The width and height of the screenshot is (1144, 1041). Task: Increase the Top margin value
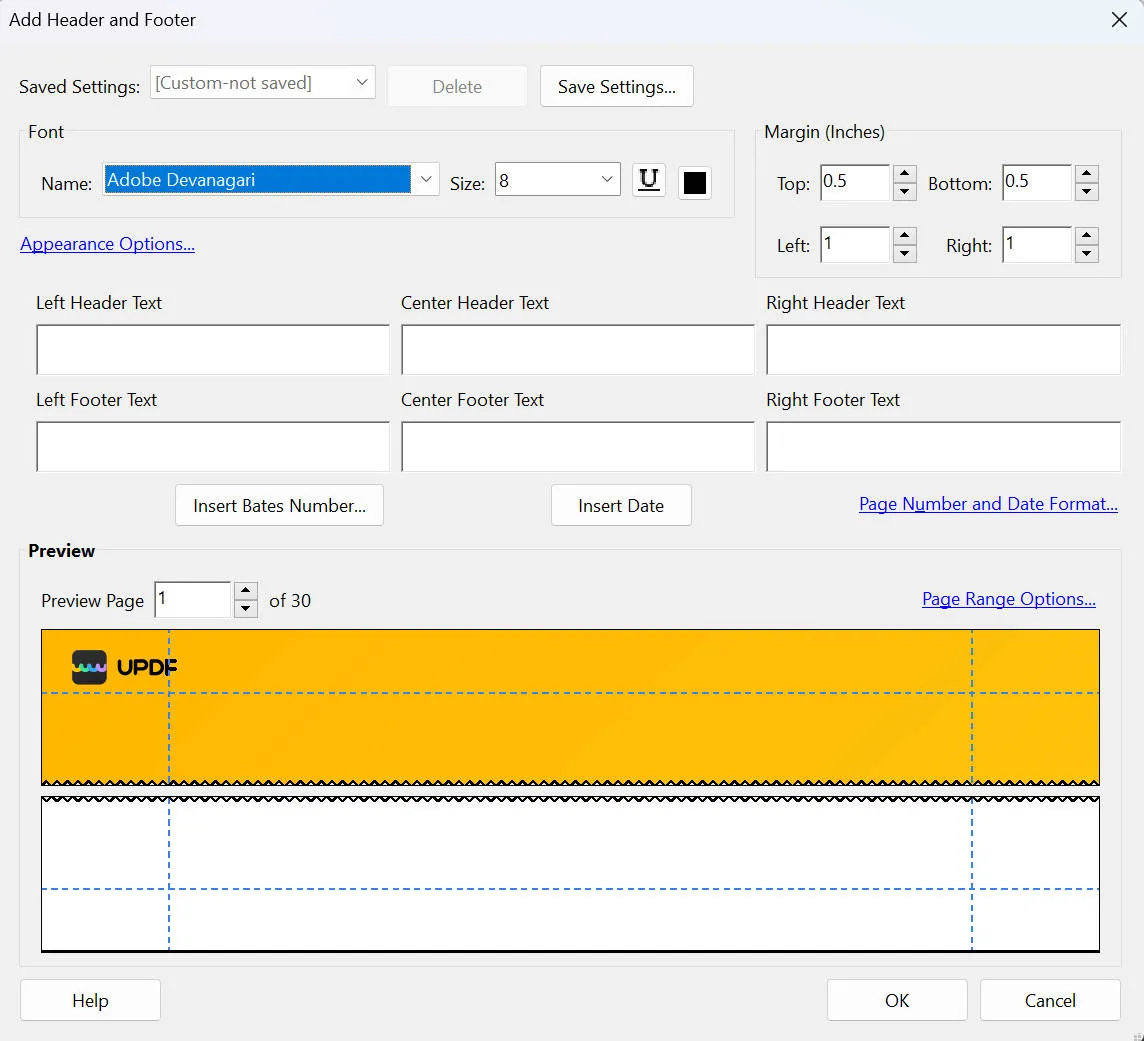[905, 174]
